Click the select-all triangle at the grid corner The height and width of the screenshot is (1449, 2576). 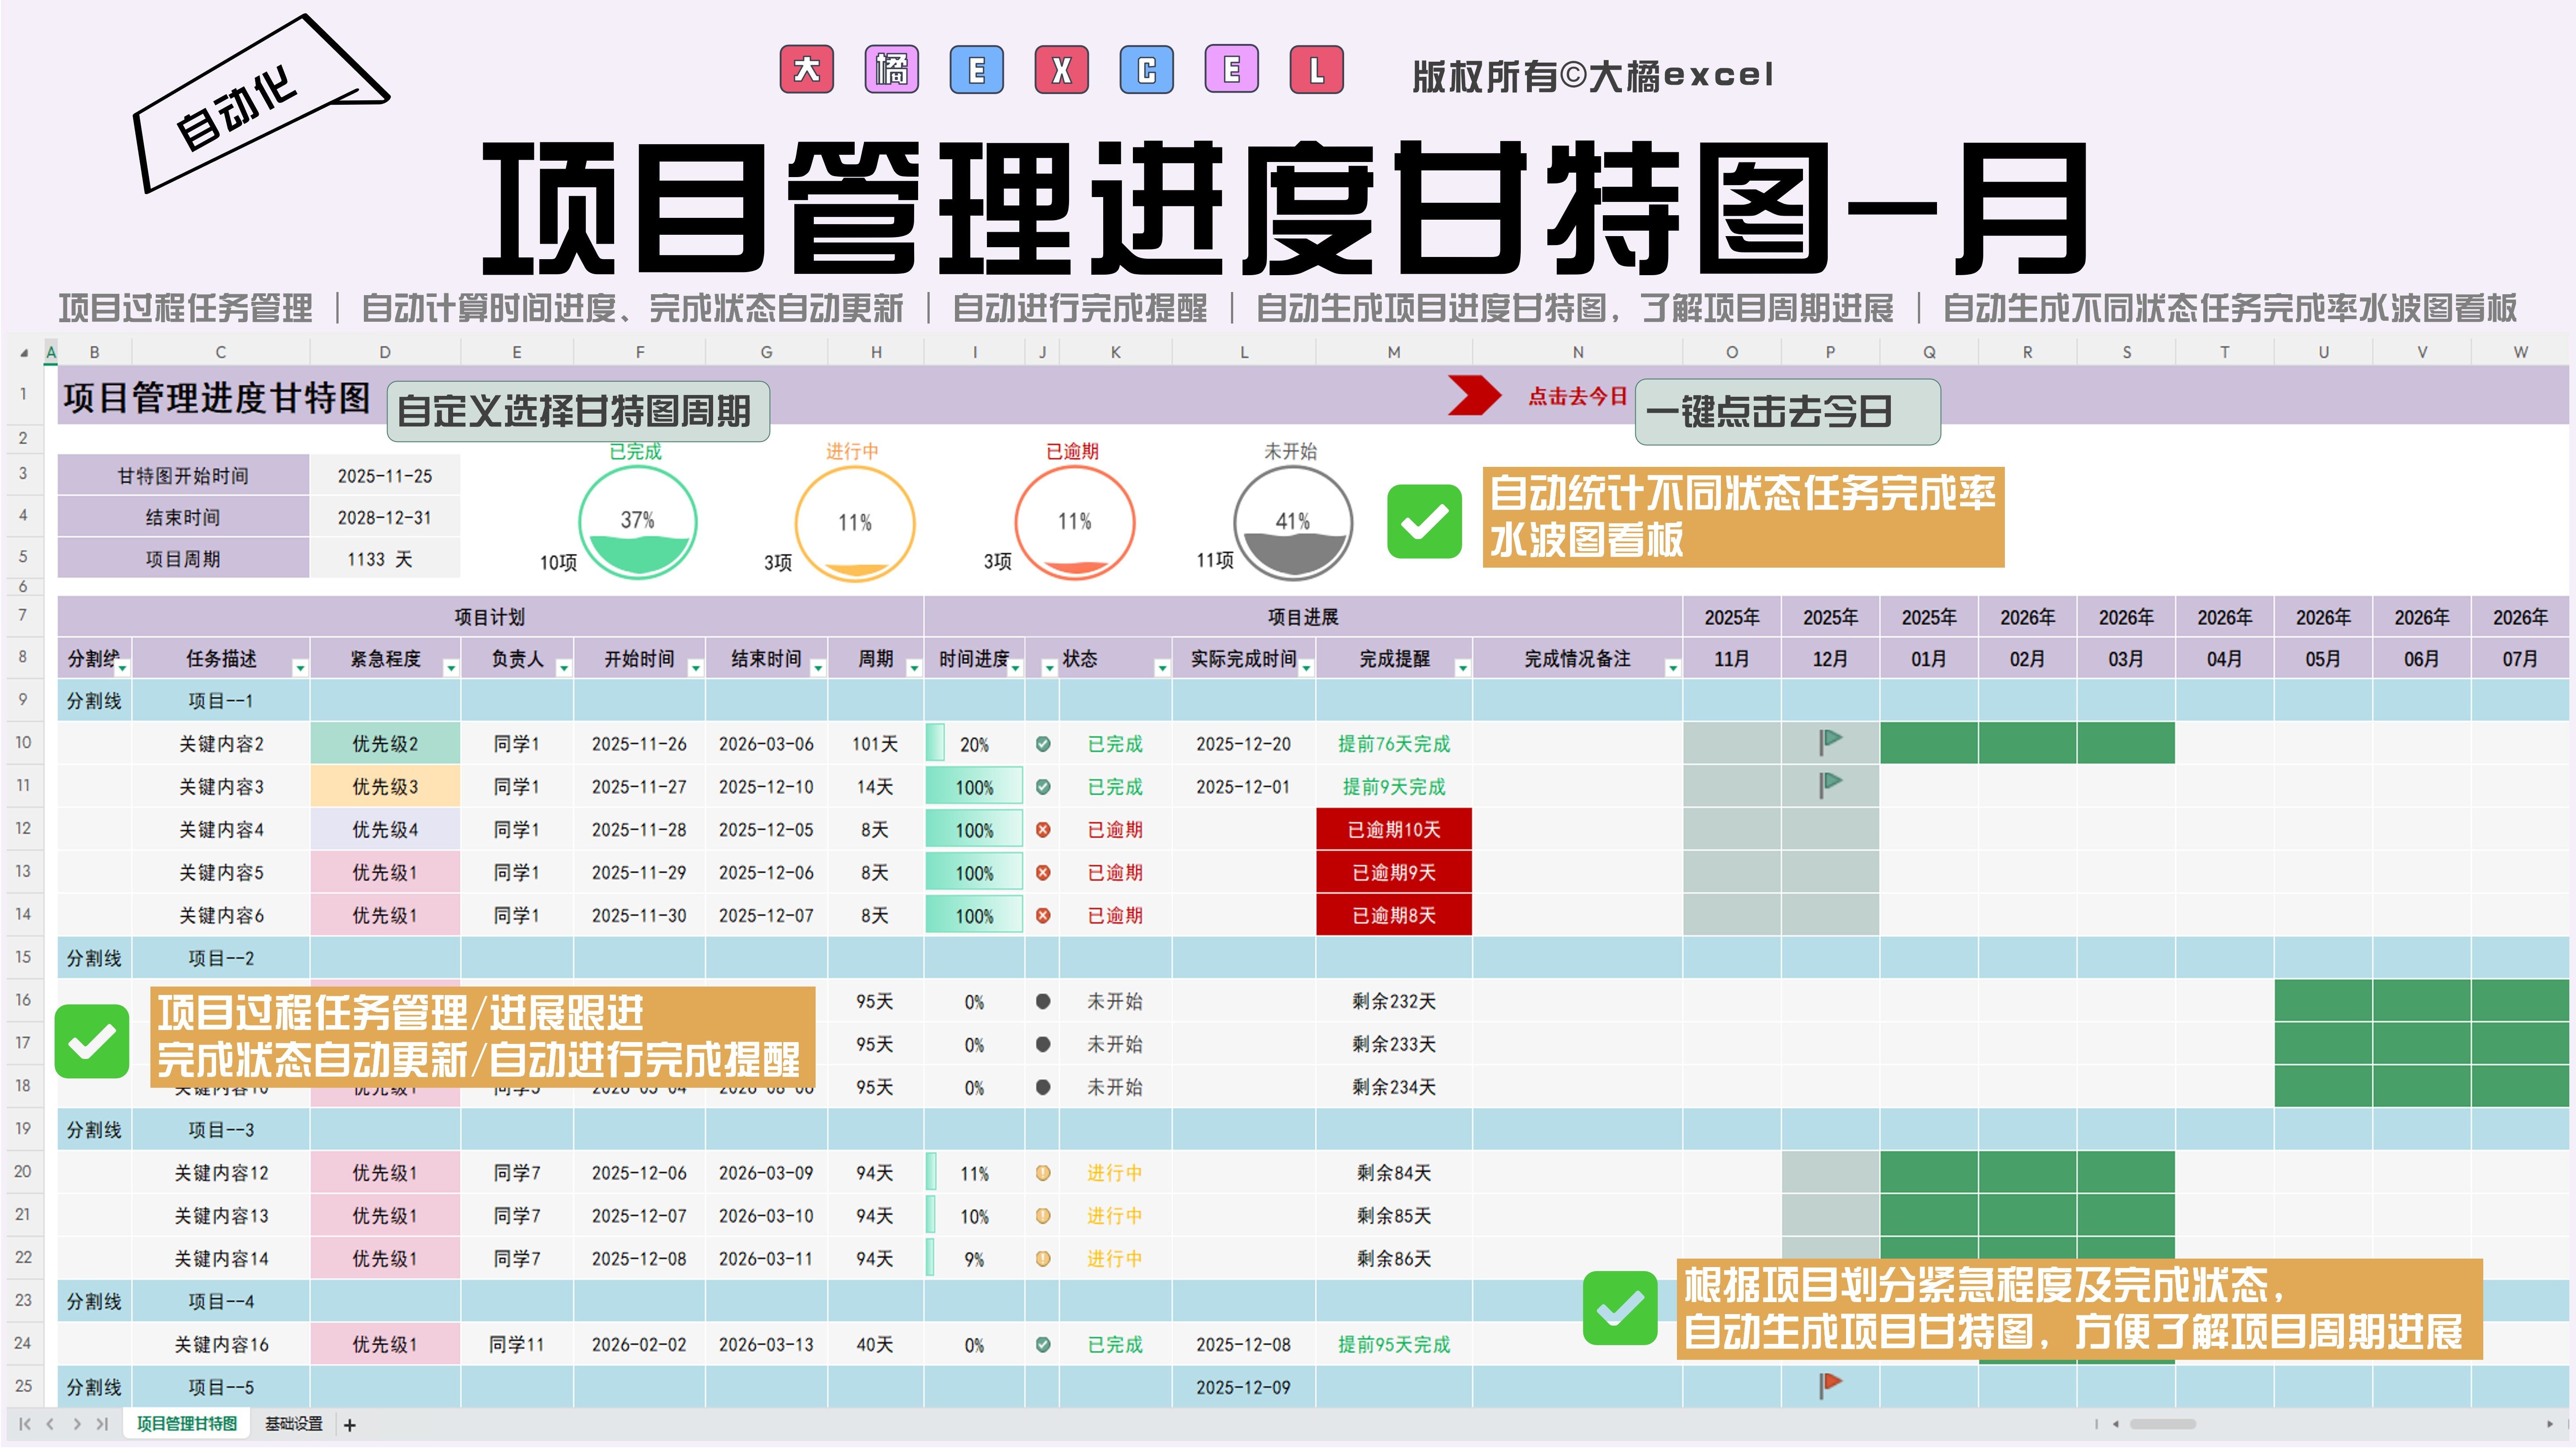23,353
